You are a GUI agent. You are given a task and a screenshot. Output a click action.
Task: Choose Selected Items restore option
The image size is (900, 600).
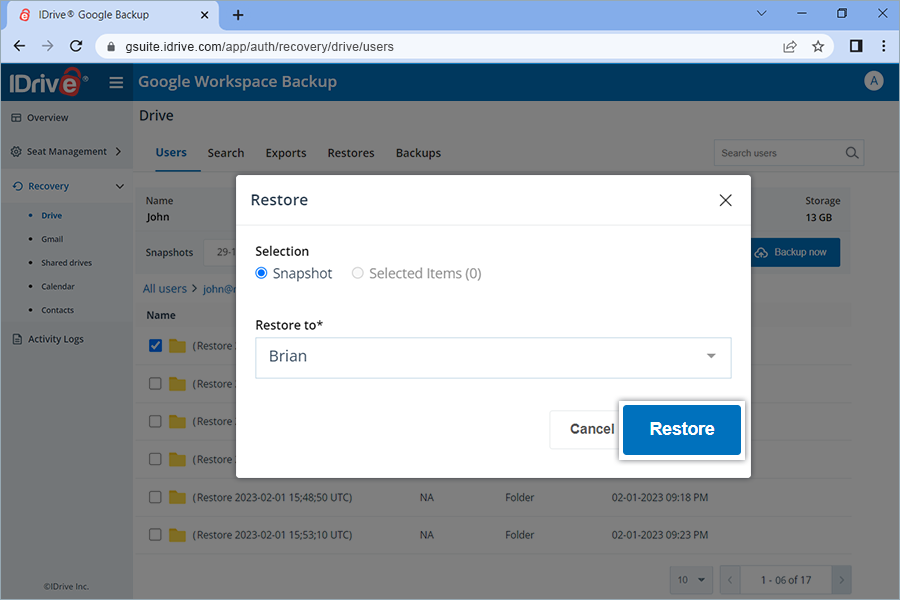pyautogui.click(x=358, y=273)
